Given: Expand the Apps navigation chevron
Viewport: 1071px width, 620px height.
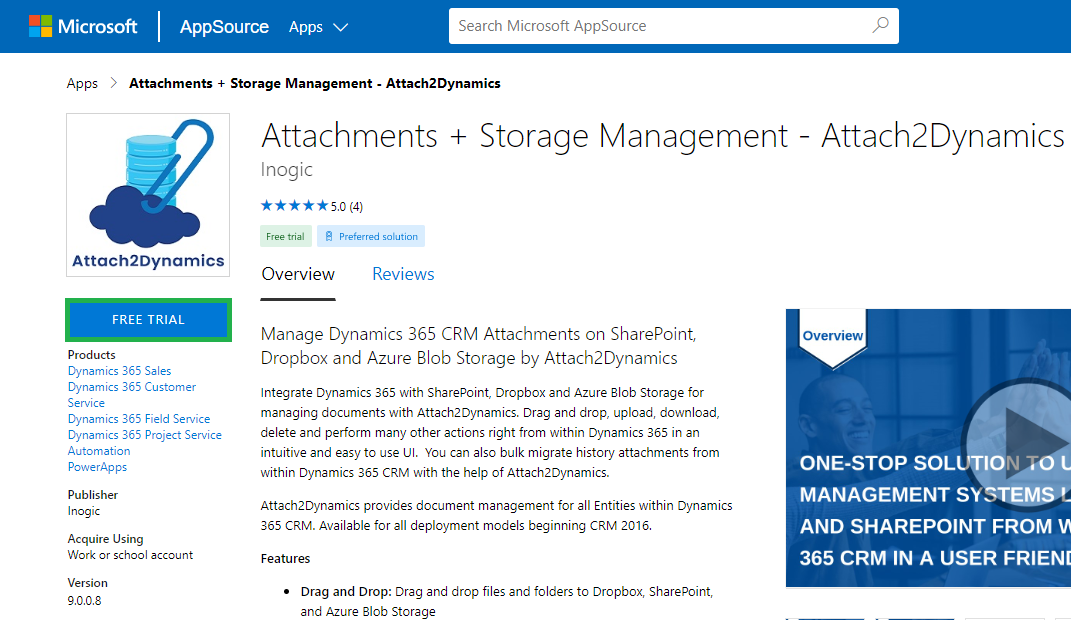Looking at the screenshot, I should pyautogui.click(x=341, y=28).
